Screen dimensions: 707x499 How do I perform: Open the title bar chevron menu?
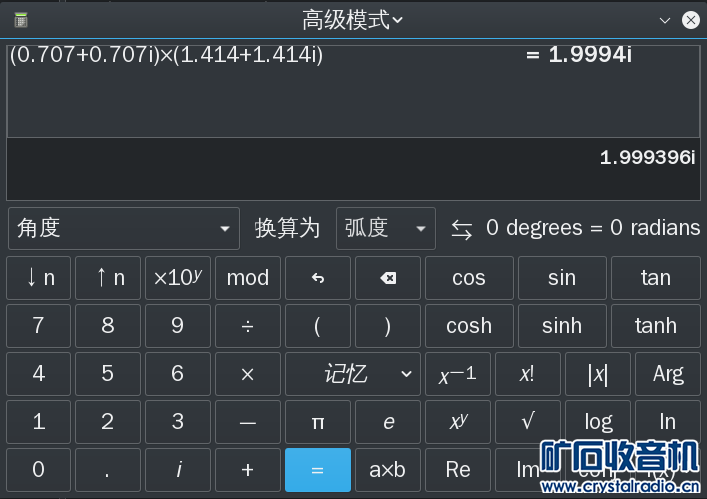coord(665,20)
